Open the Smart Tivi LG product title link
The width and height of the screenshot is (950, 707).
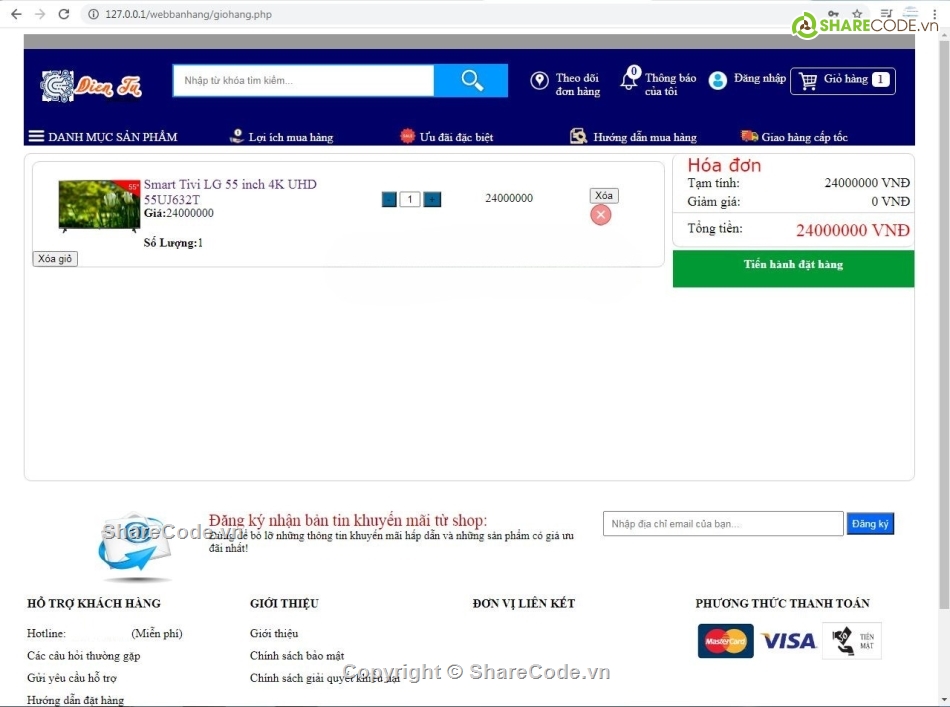(x=230, y=191)
